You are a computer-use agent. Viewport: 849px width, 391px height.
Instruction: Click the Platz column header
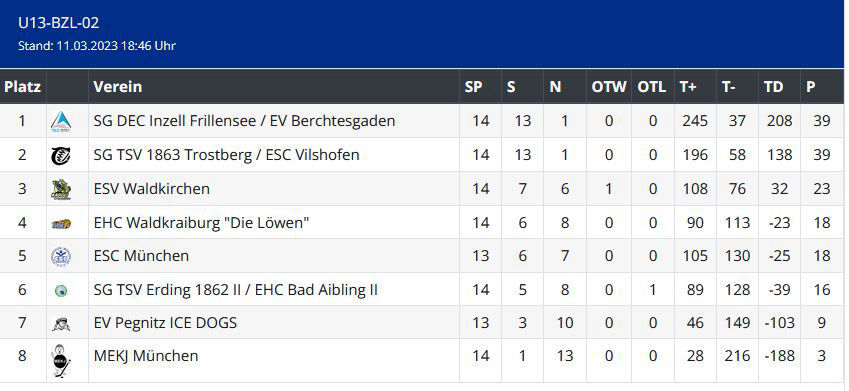point(23,87)
